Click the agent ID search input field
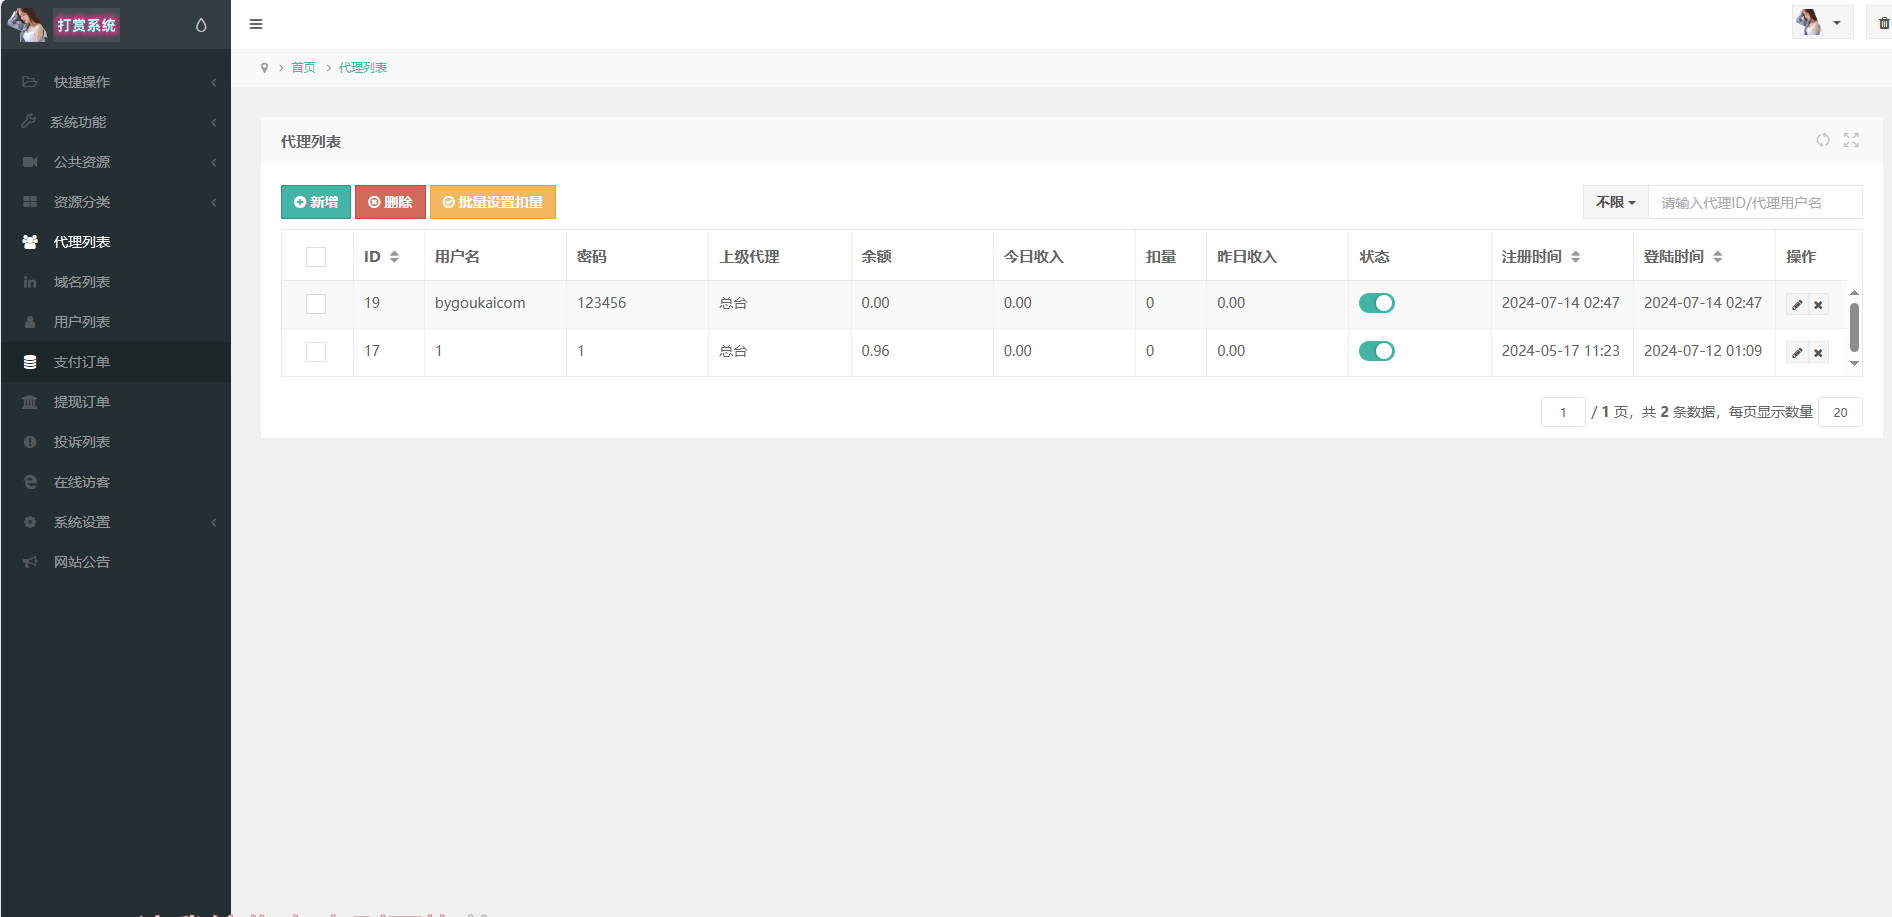 [x=1754, y=202]
